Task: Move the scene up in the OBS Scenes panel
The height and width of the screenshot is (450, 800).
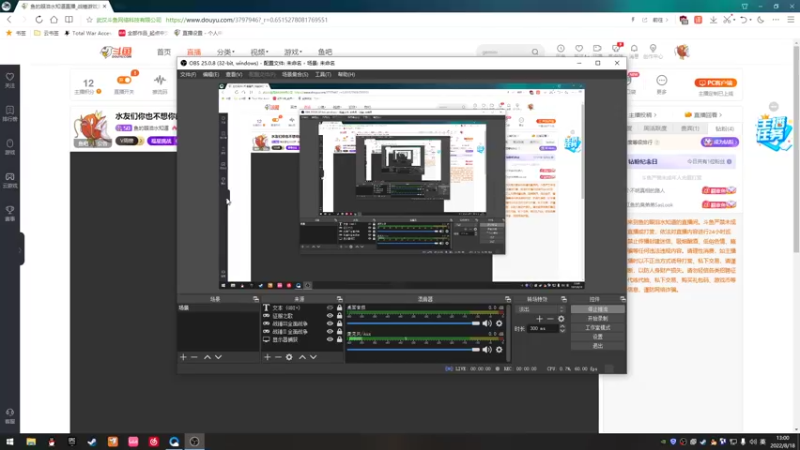Action: click(207, 357)
